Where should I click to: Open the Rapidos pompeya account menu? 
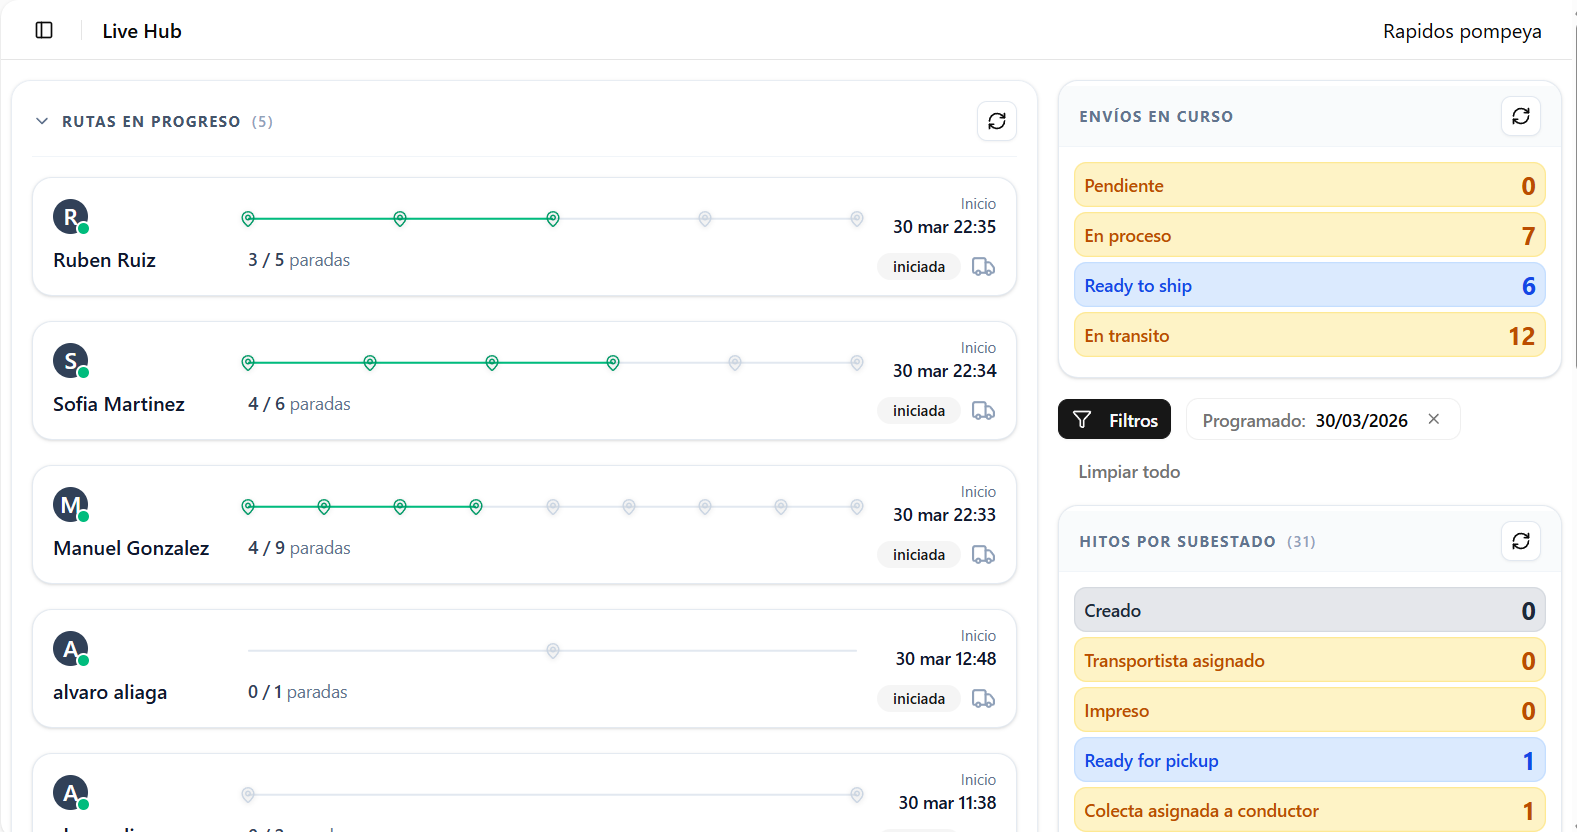1461,31
